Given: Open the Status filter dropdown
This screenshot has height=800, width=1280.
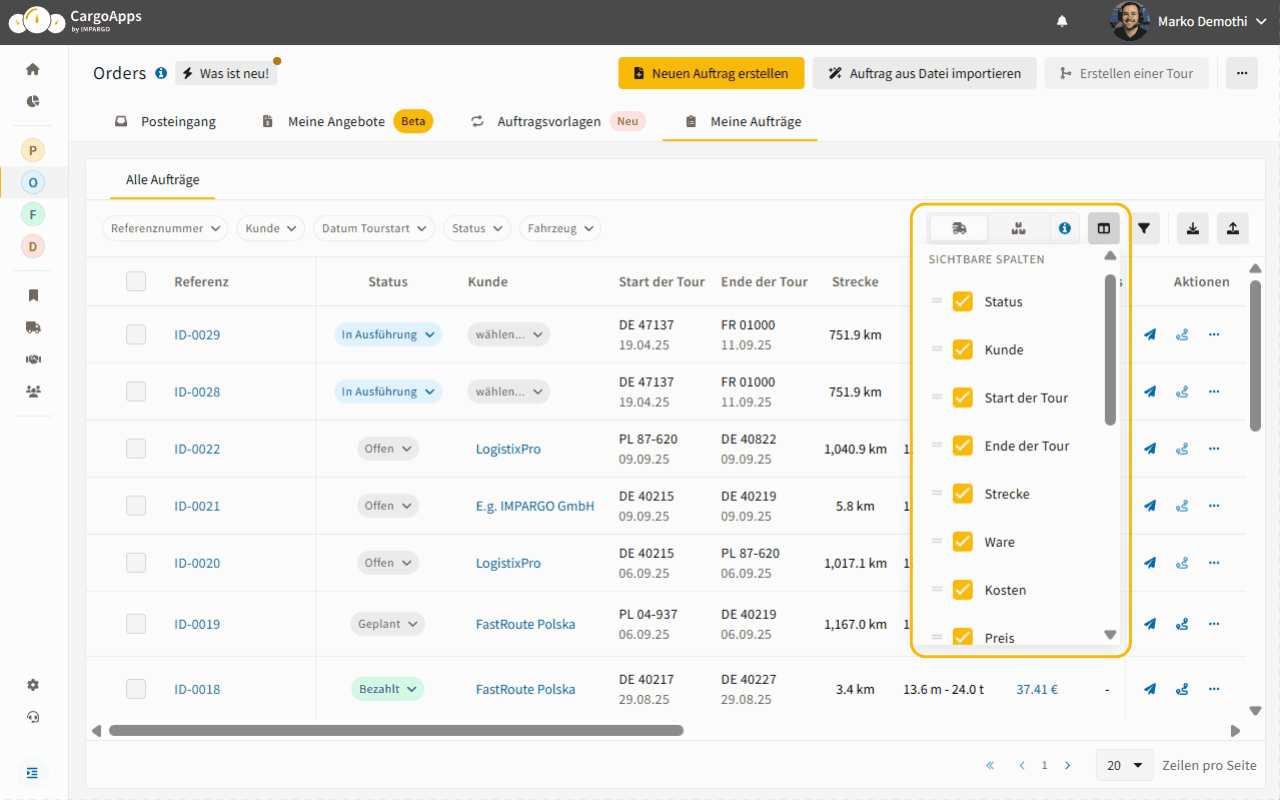Looking at the screenshot, I should pyautogui.click(x=477, y=228).
